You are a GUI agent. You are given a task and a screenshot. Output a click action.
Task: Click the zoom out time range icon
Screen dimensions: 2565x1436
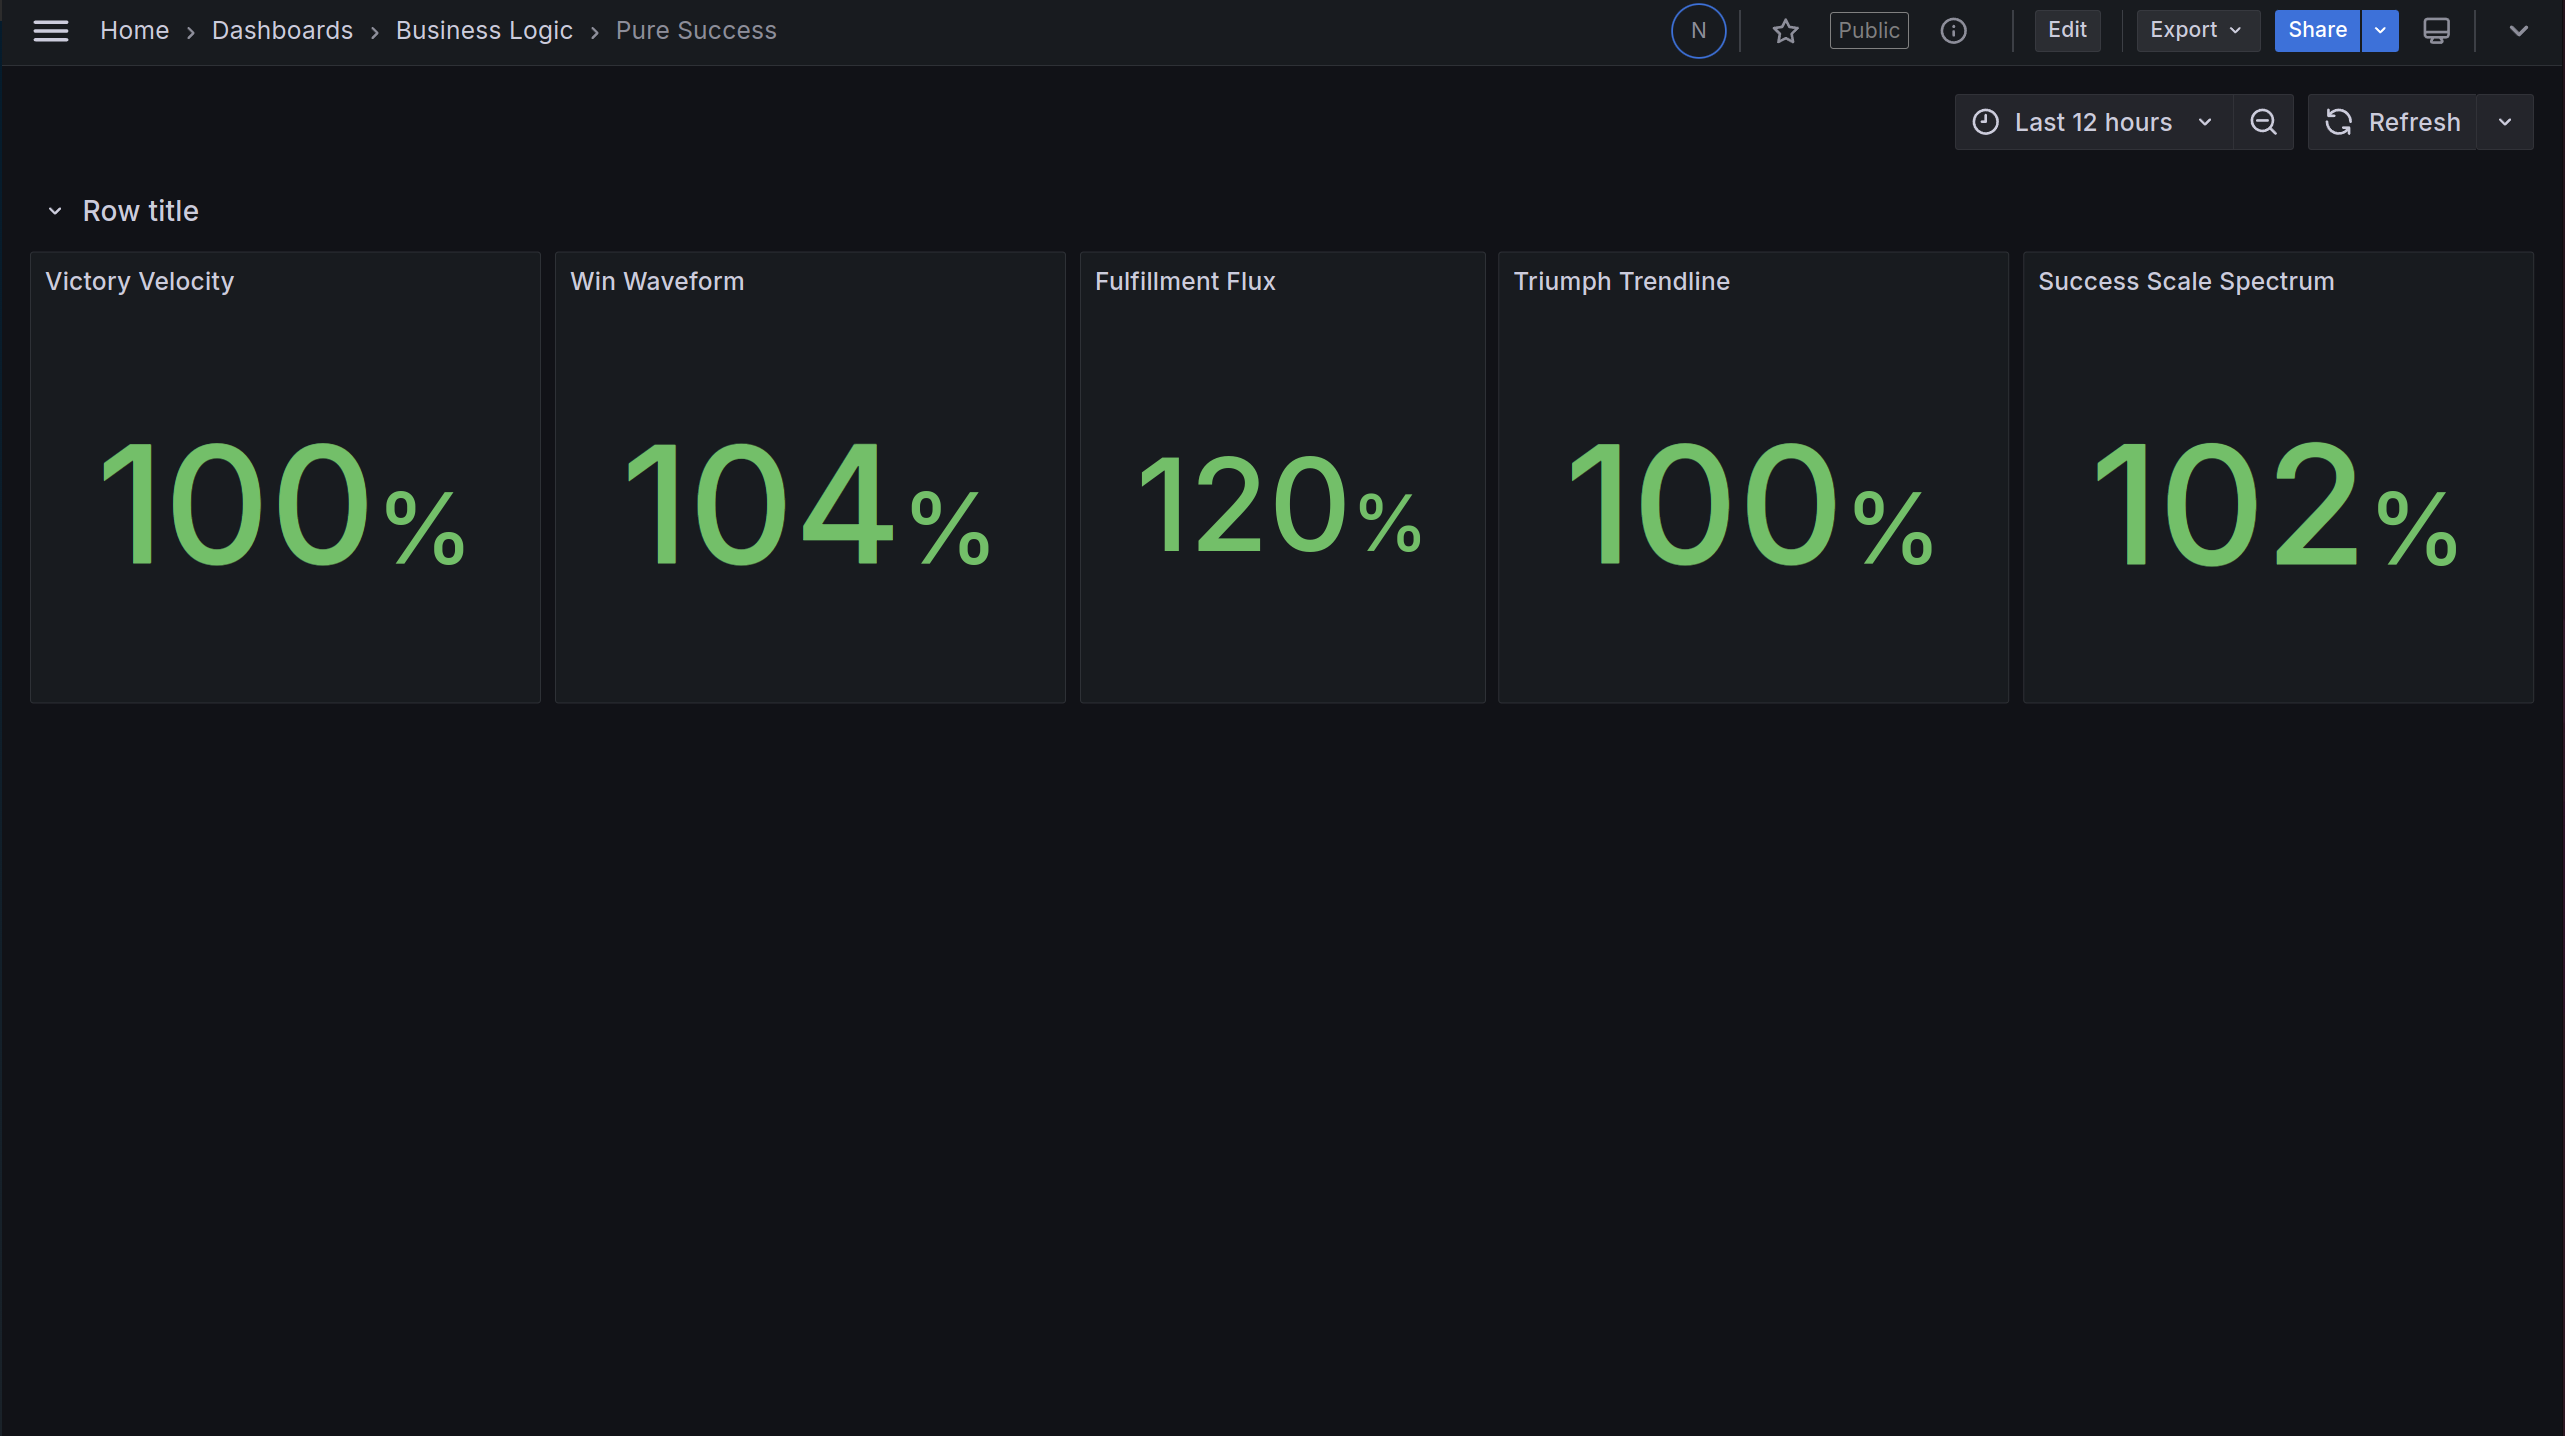pyautogui.click(x=2263, y=122)
